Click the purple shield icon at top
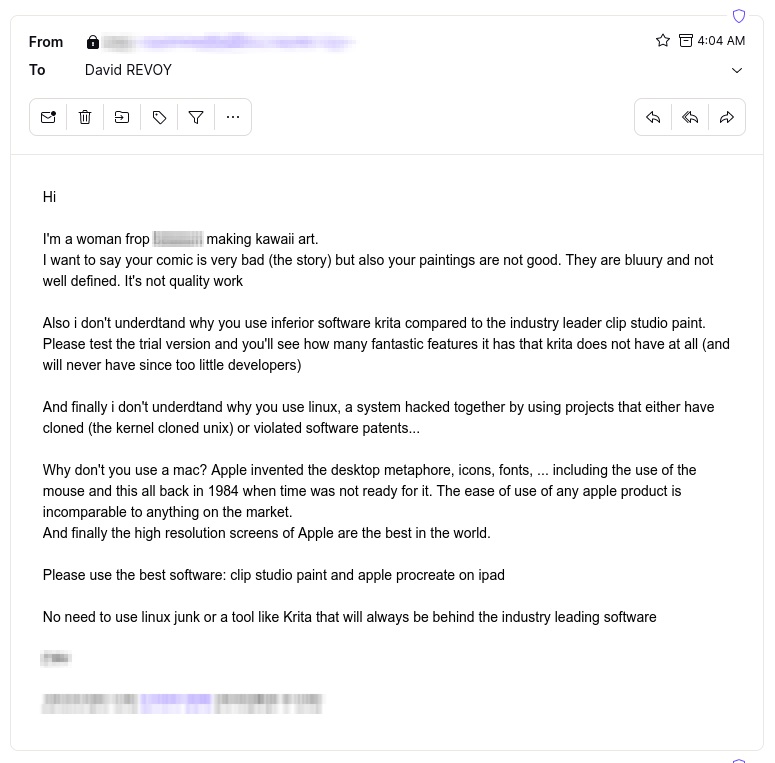 [739, 16]
